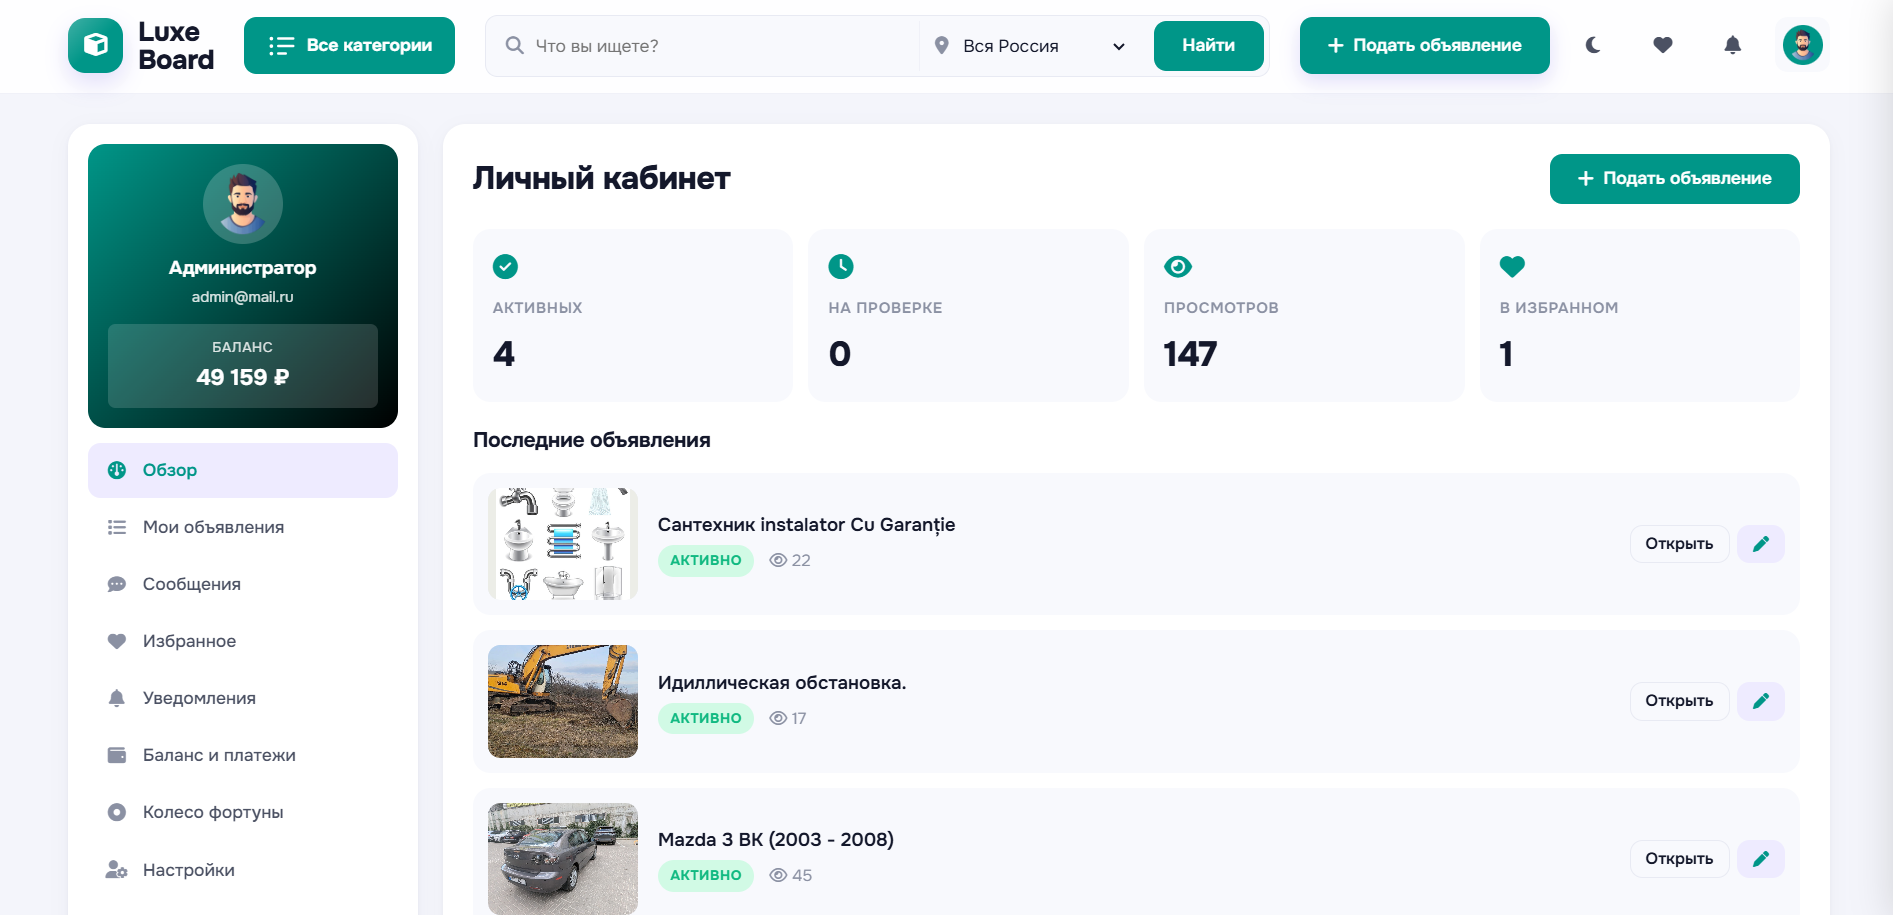Click the Mazda car photo thumbnail
1893x915 pixels.
[563, 859]
